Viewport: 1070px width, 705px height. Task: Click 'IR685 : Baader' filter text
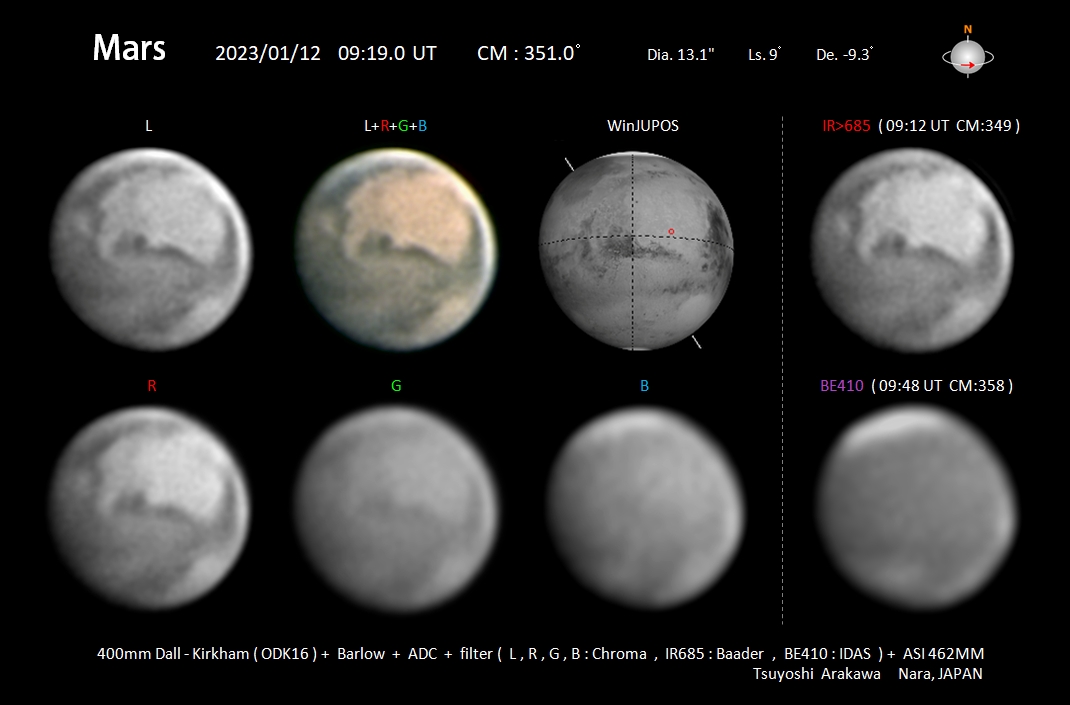click(x=714, y=654)
